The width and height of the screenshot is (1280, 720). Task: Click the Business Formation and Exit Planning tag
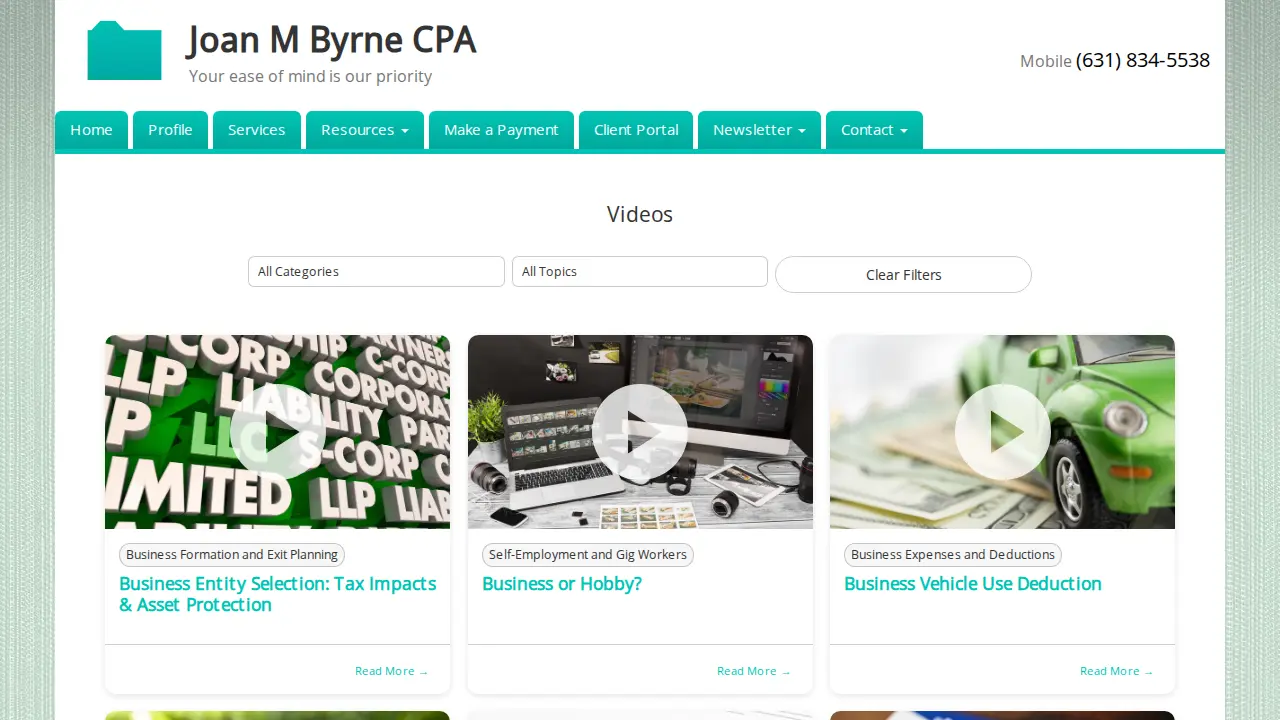coord(232,555)
